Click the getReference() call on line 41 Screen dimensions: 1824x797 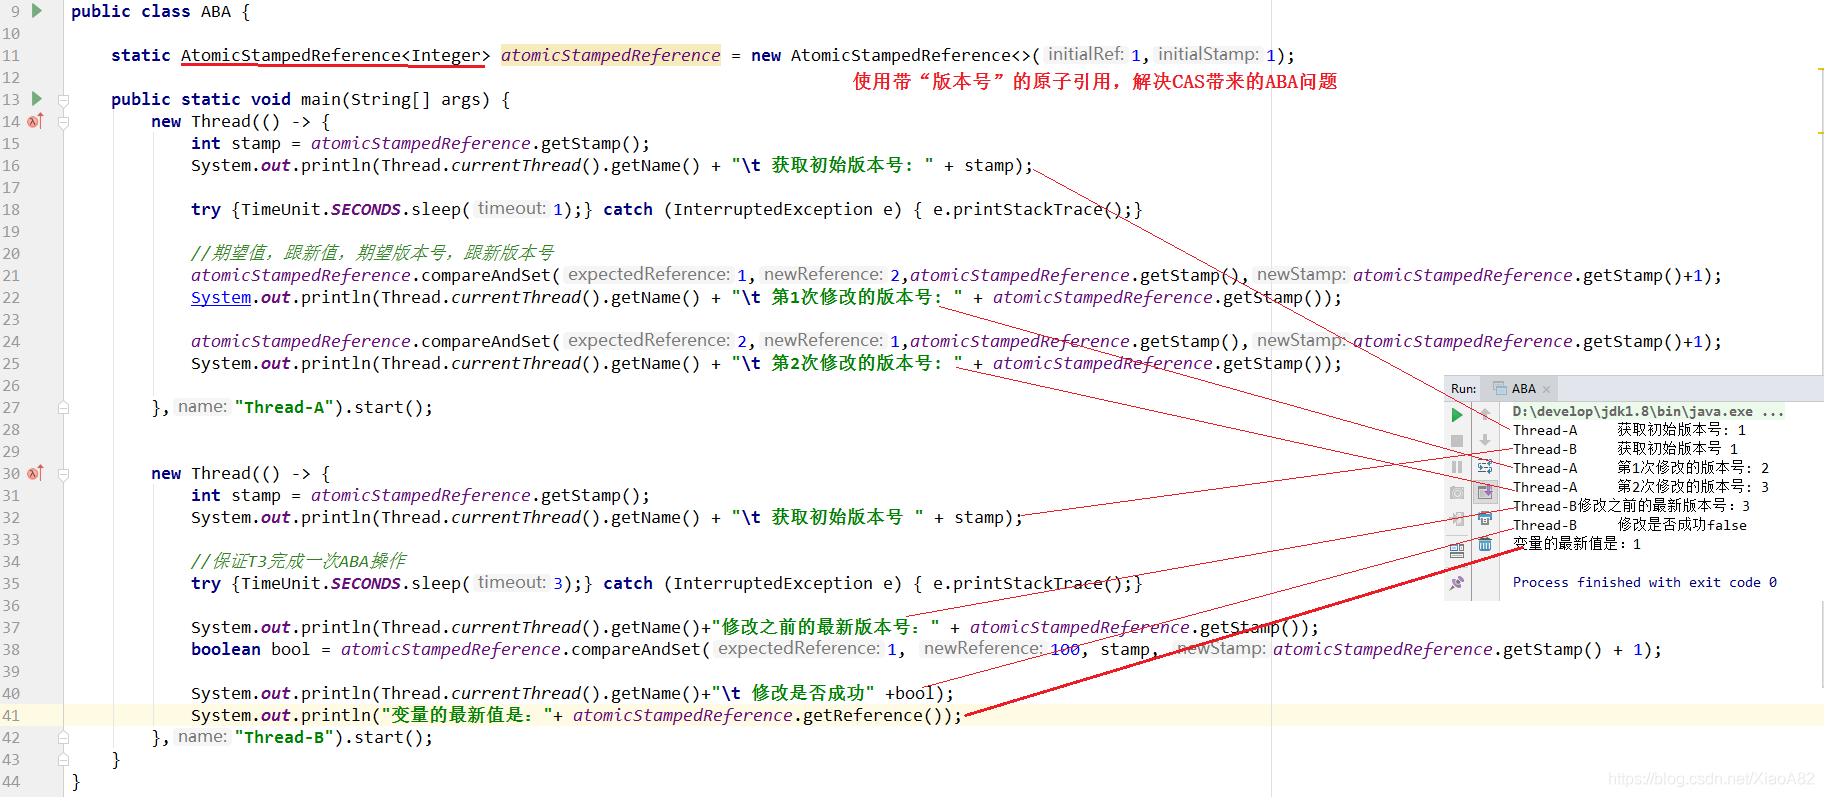(876, 715)
